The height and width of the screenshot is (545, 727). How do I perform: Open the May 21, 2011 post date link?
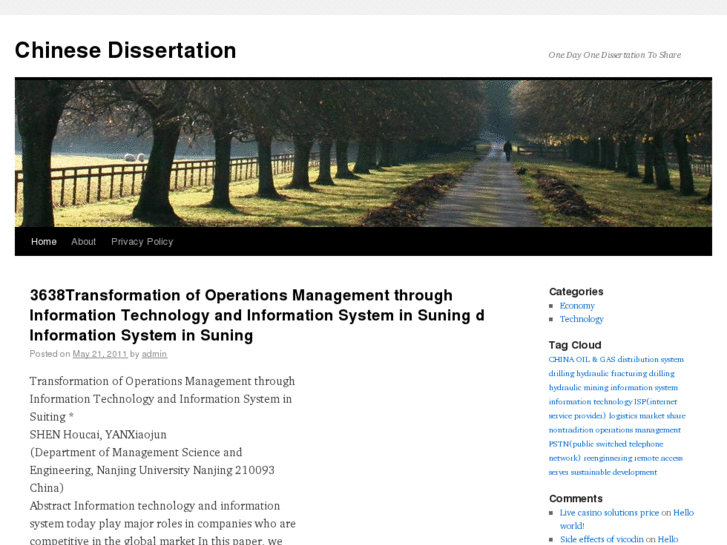[x=100, y=354]
